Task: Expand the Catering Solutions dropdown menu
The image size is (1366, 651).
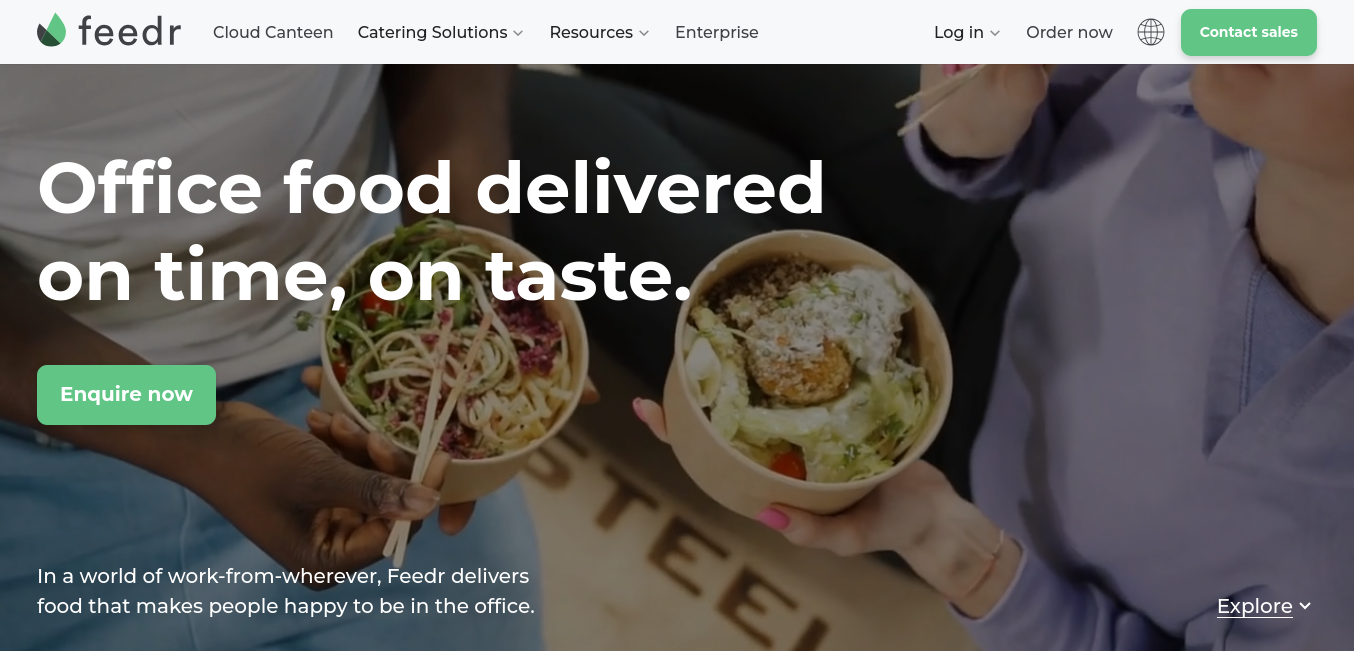Action: coord(440,32)
